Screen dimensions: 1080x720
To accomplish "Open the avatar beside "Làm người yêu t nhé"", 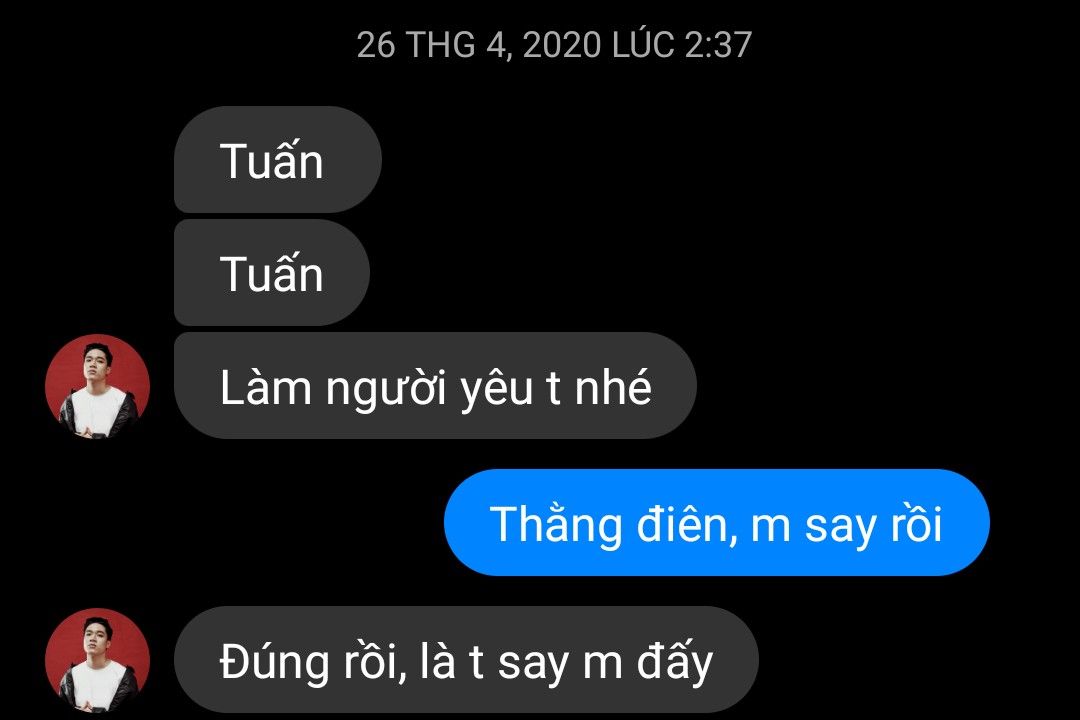I will (97, 387).
